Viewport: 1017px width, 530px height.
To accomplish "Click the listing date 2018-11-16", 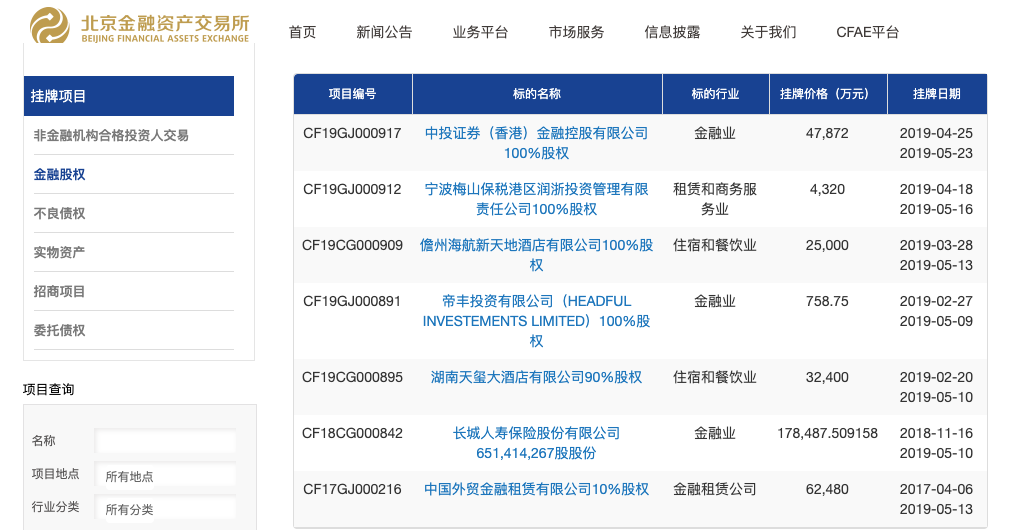I will tap(936, 433).
